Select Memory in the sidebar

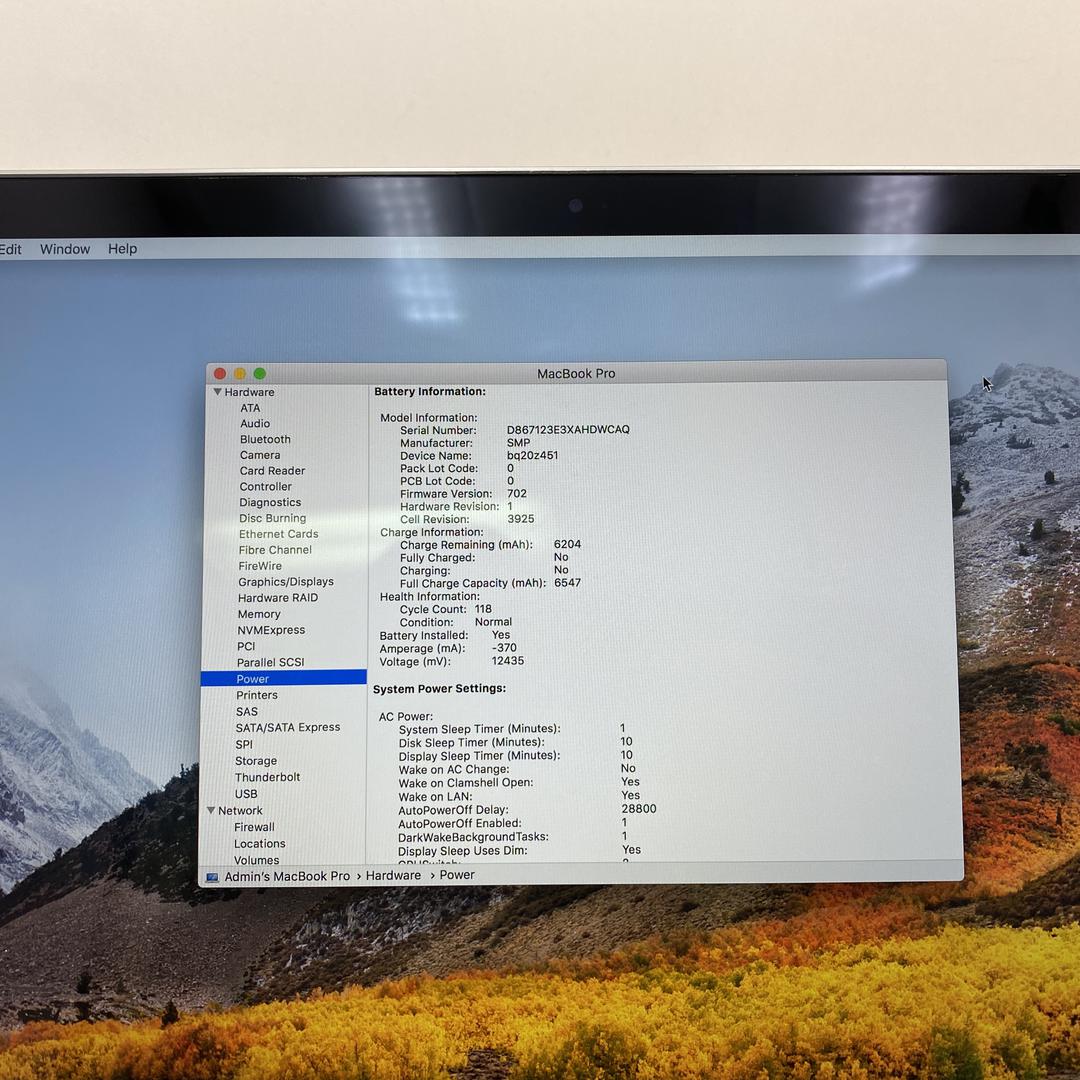pyautogui.click(x=259, y=614)
